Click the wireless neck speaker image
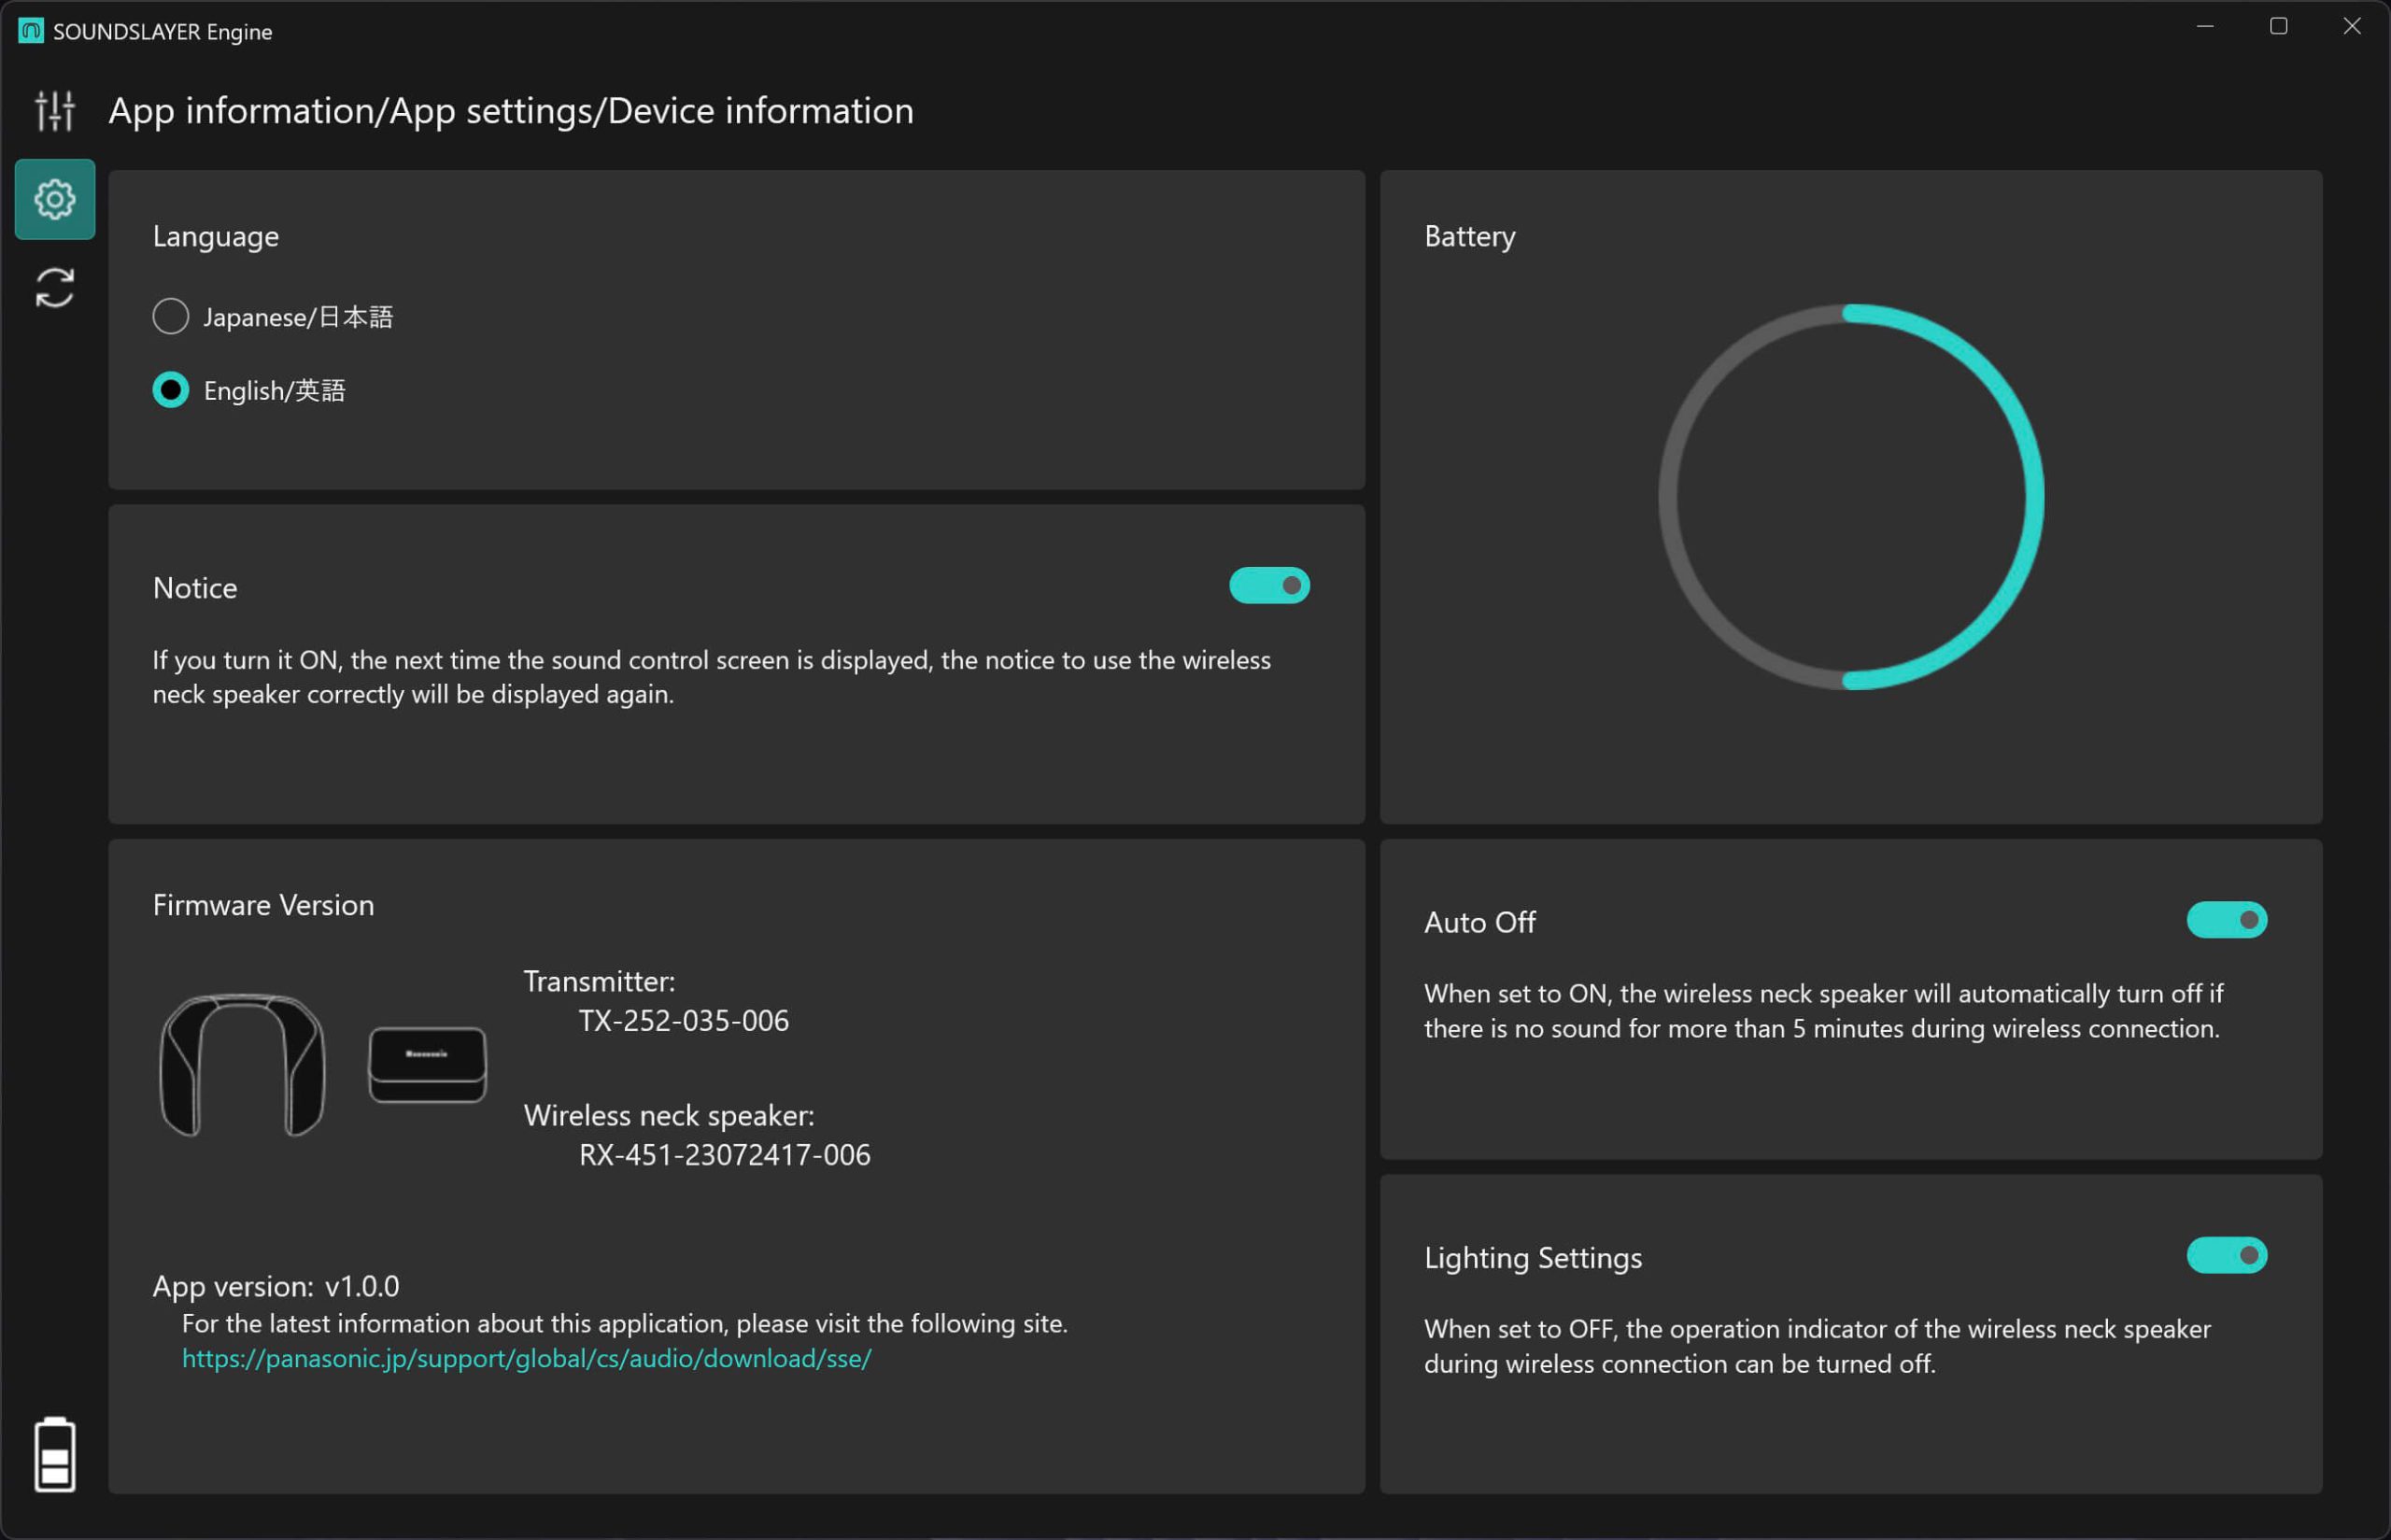This screenshot has height=1540, width=2391. pyautogui.click(x=242, y=1064)
